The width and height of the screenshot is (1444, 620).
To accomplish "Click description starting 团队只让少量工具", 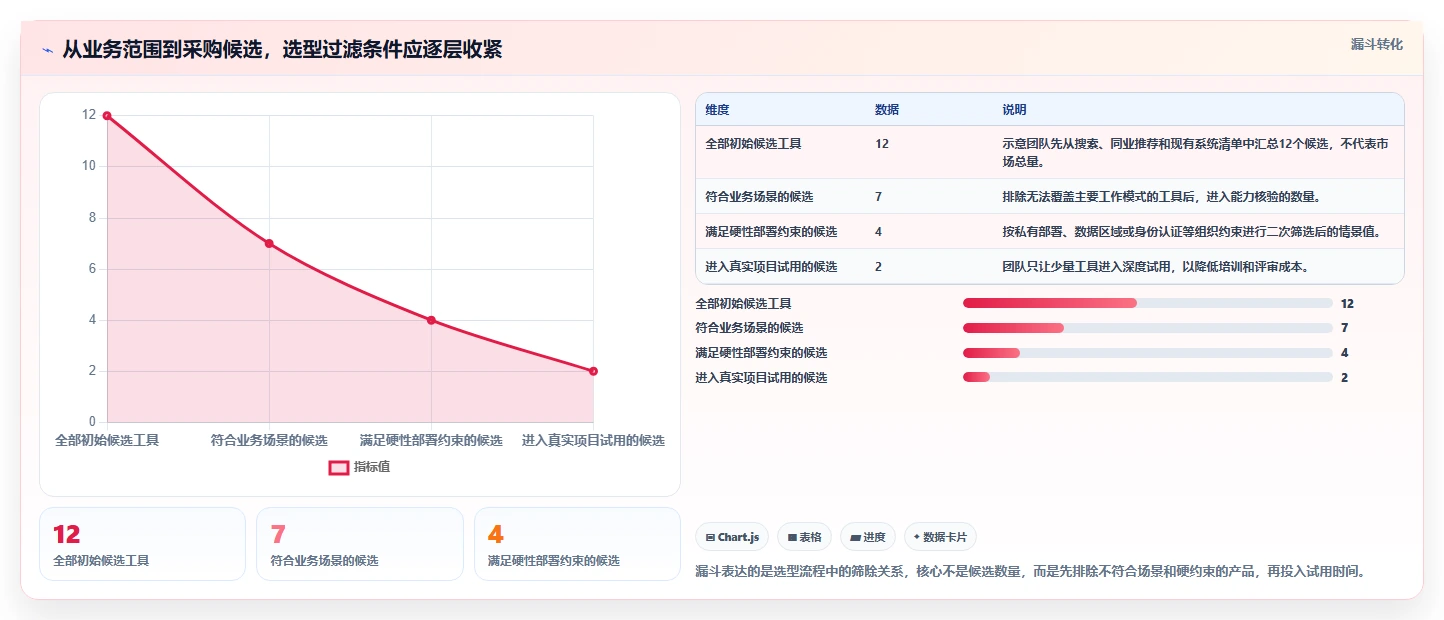I will [x=1155, y=267].
